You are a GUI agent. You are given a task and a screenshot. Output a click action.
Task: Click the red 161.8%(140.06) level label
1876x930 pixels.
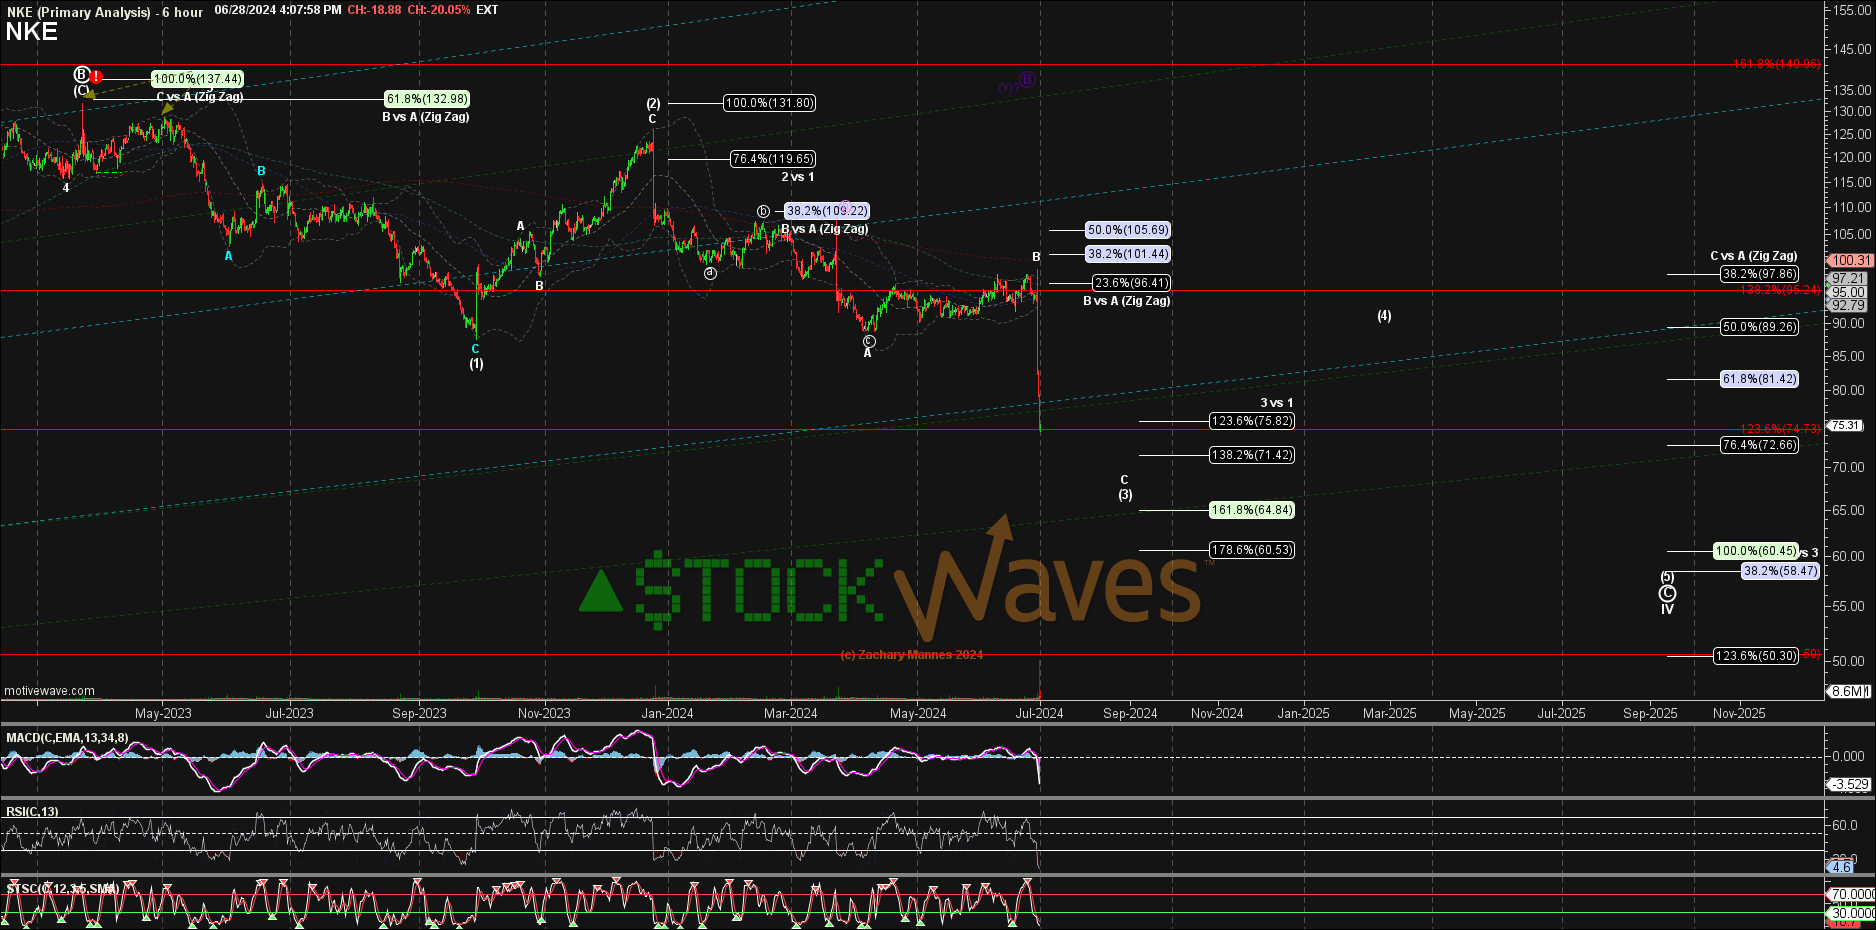point(1777,64)
